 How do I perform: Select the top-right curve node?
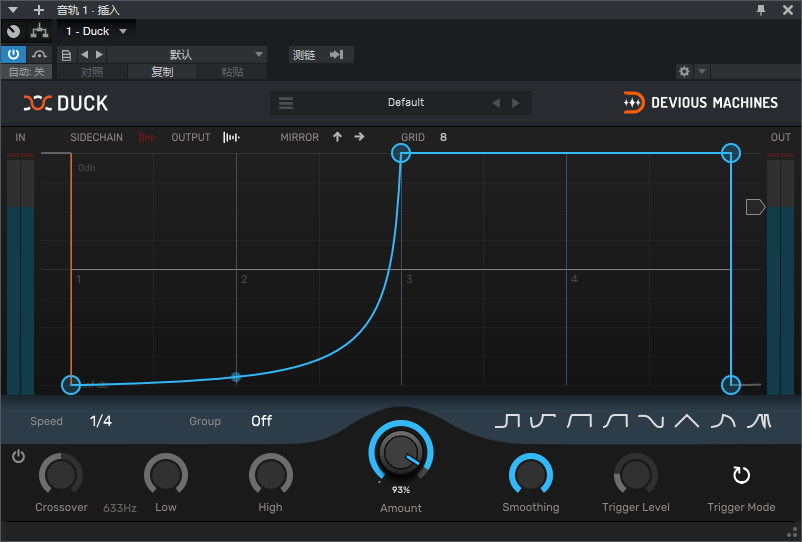pos(731,153)
